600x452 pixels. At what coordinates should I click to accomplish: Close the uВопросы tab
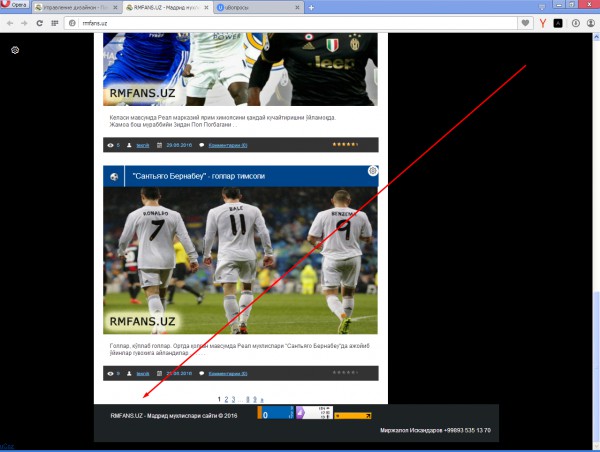(x=297, y=8)
